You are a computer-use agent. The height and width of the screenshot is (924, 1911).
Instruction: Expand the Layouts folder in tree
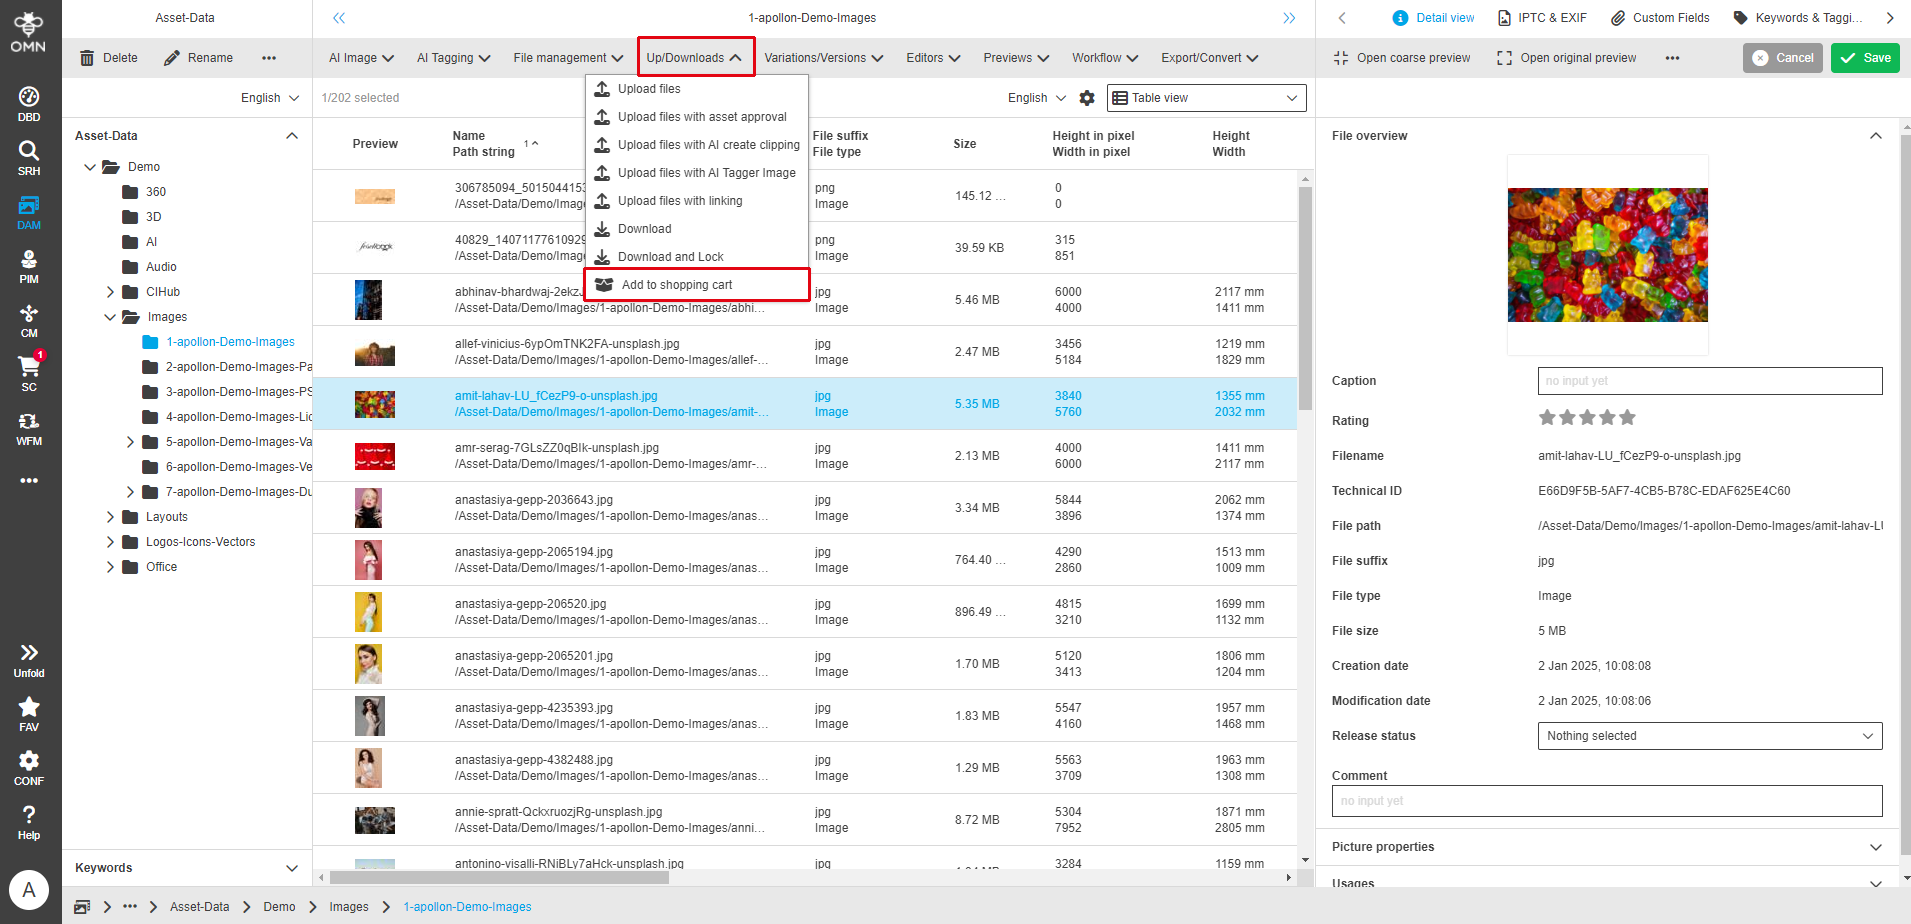tap(111, 517)
